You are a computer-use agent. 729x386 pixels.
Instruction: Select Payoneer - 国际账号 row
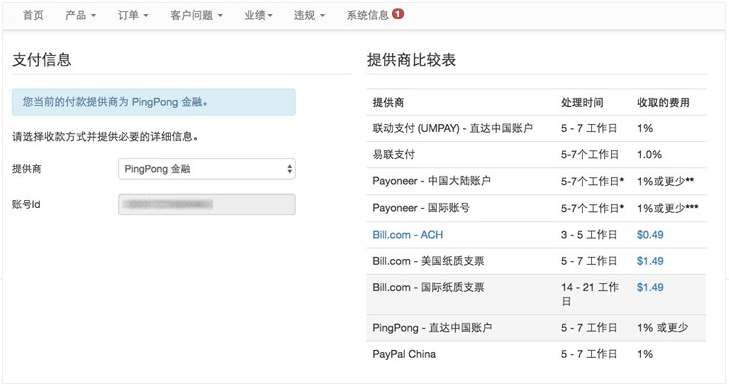point(536,208)
